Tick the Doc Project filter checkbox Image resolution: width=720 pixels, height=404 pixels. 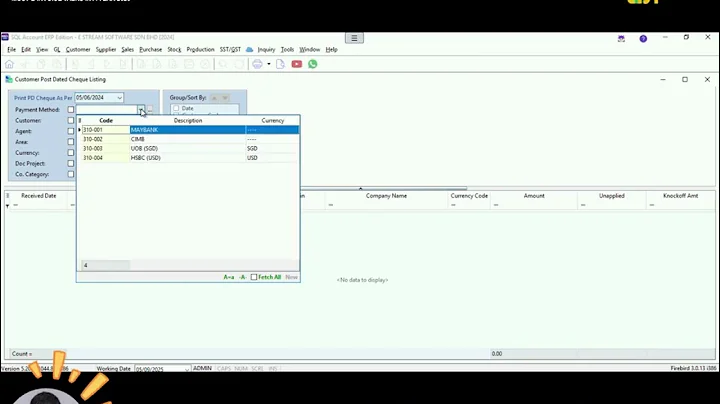click(x=71, y=163)
